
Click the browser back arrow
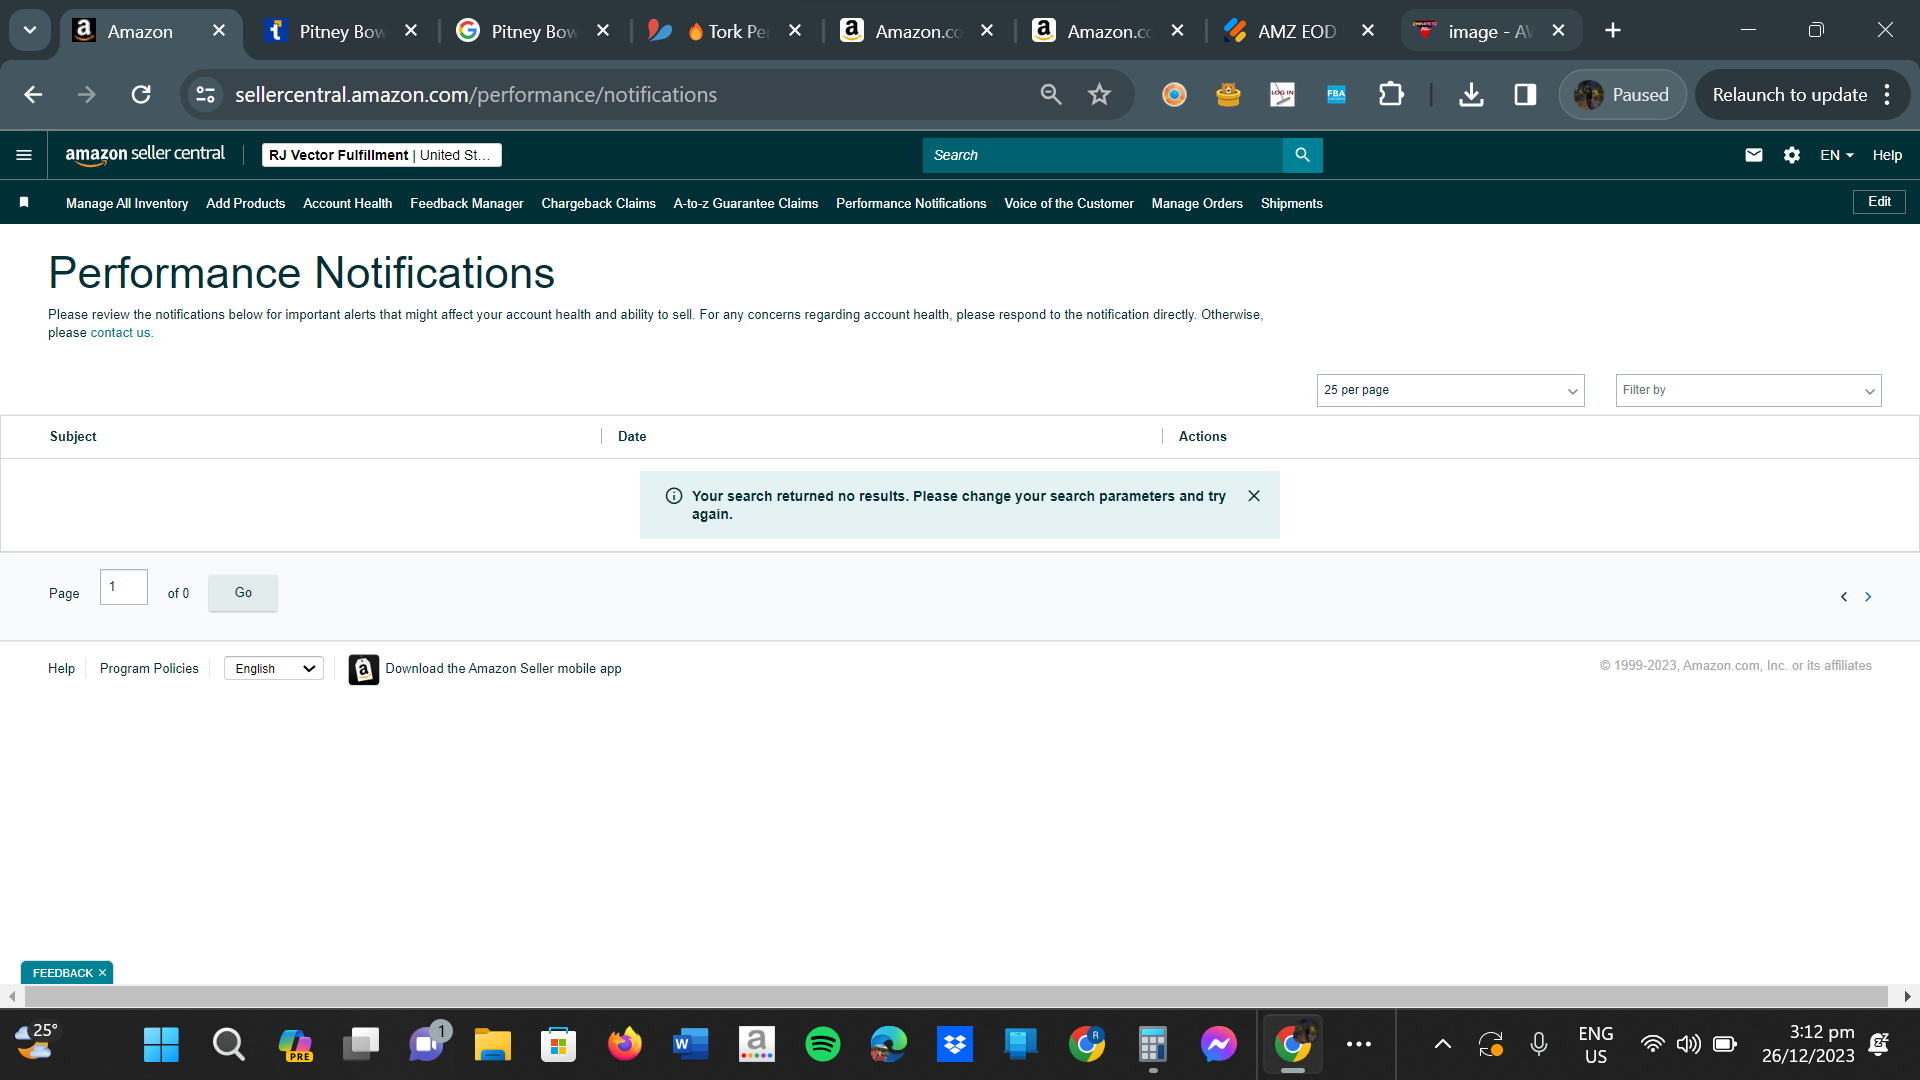pos(33,95)
